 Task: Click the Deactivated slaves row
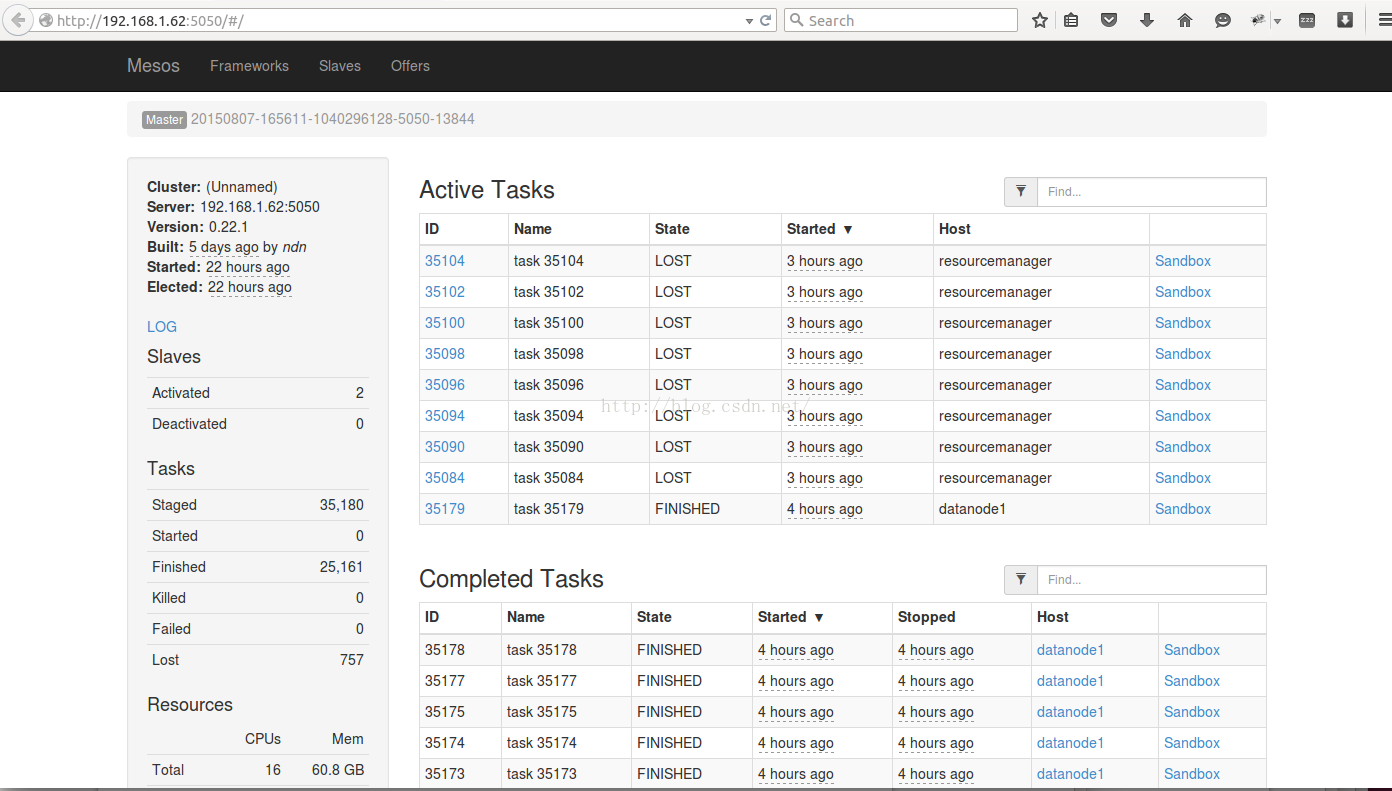click(x=258, y=424)
